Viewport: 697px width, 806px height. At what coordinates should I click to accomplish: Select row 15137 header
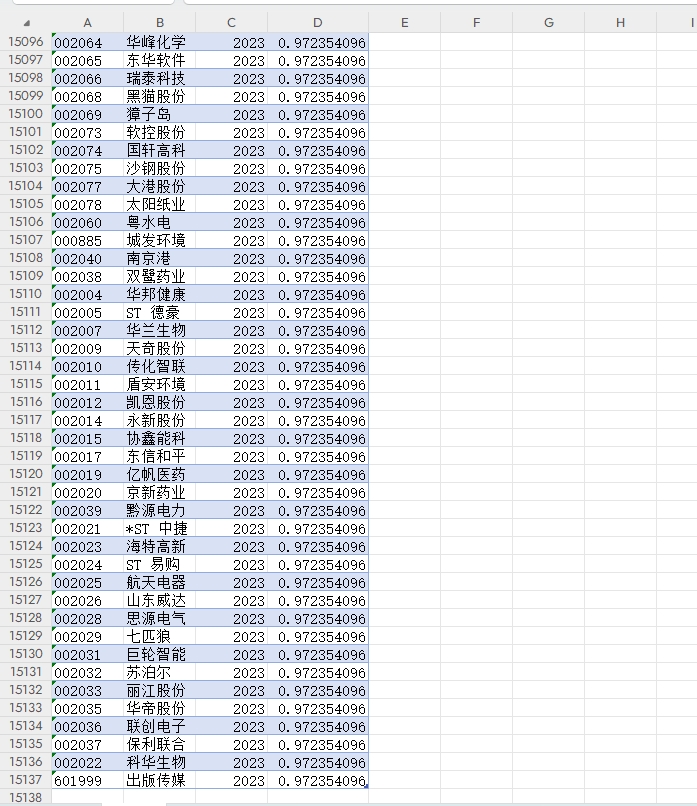(26, 779)
